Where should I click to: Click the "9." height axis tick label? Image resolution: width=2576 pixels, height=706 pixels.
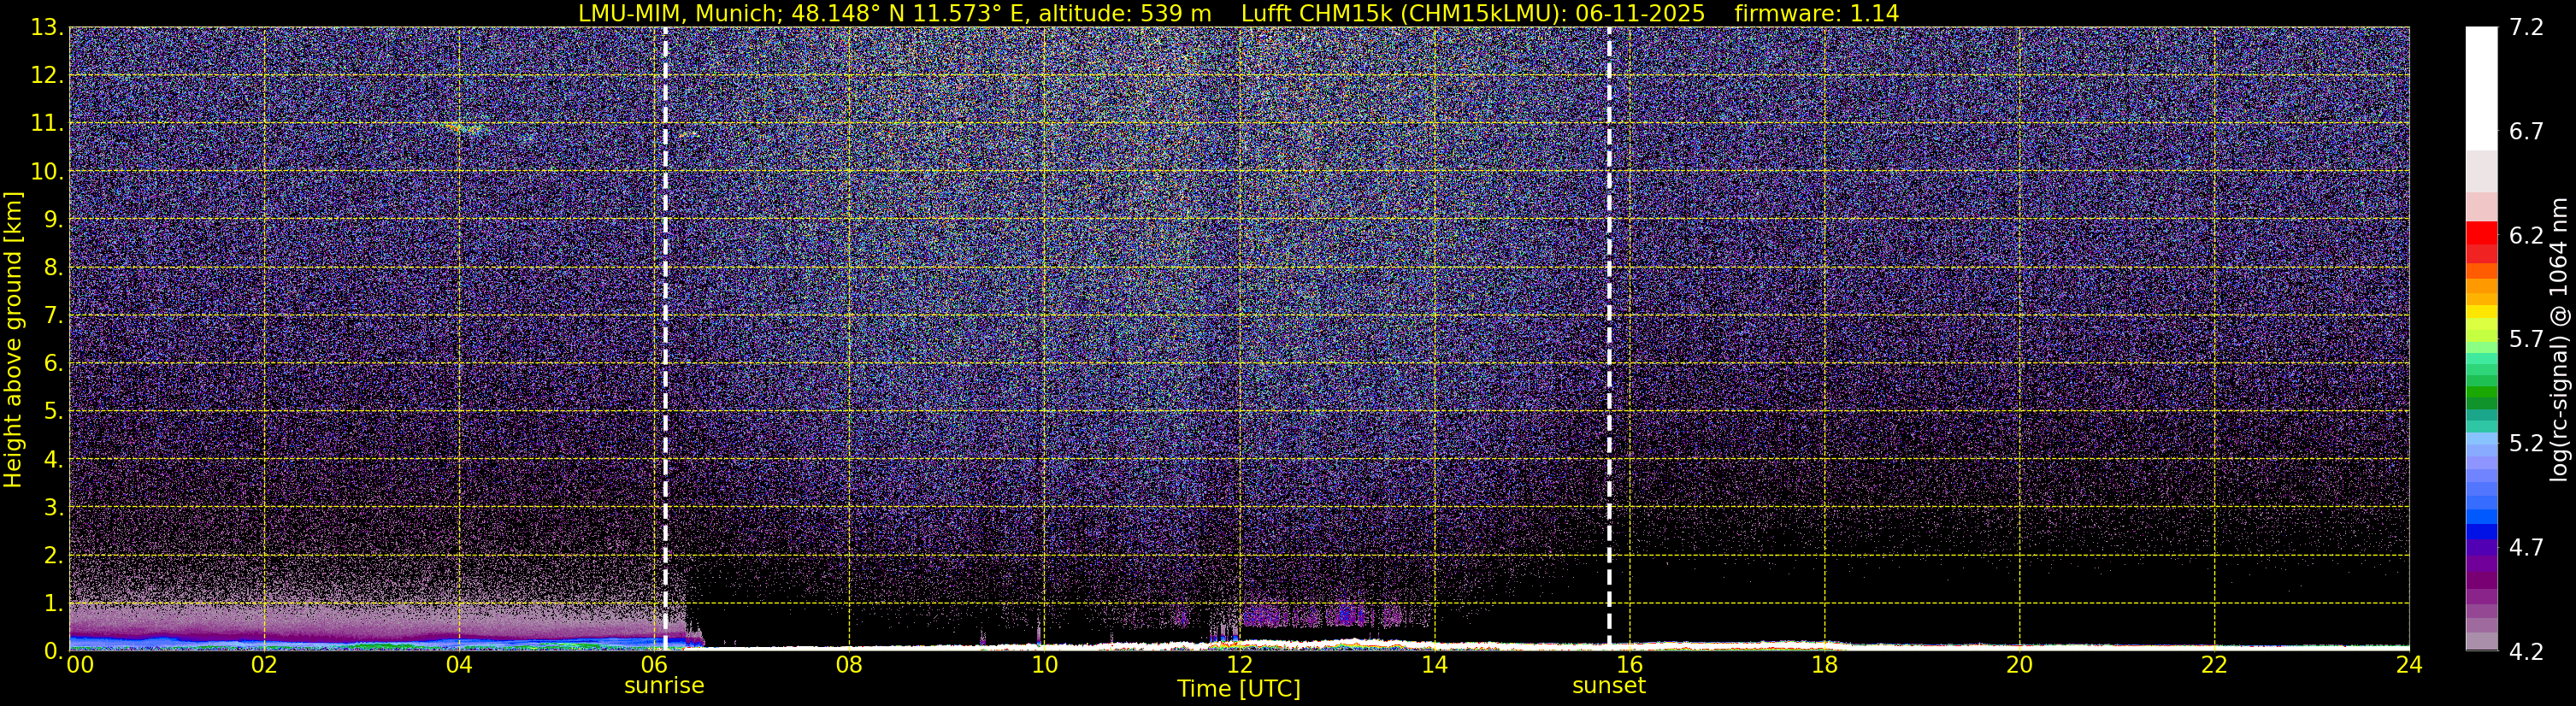tap(54, 220)
